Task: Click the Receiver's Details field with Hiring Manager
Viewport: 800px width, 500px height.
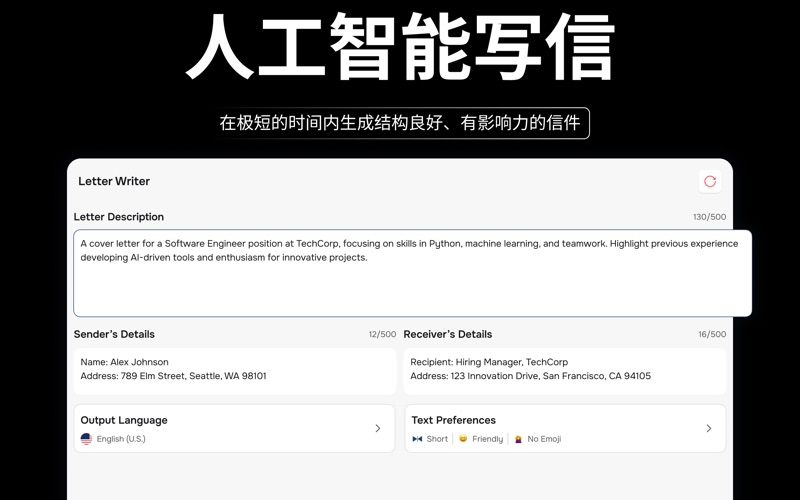Action: pyautogui.click(x=565, y=371)
